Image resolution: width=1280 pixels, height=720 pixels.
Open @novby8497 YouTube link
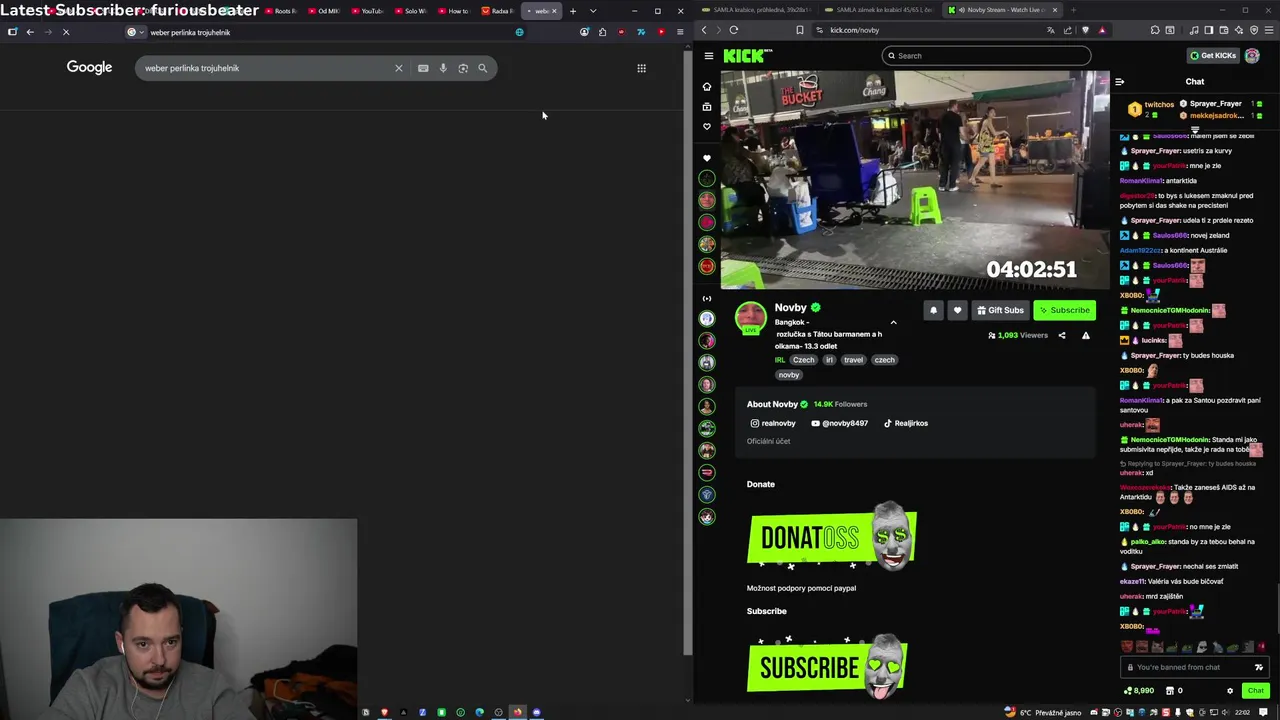point(839,423)
